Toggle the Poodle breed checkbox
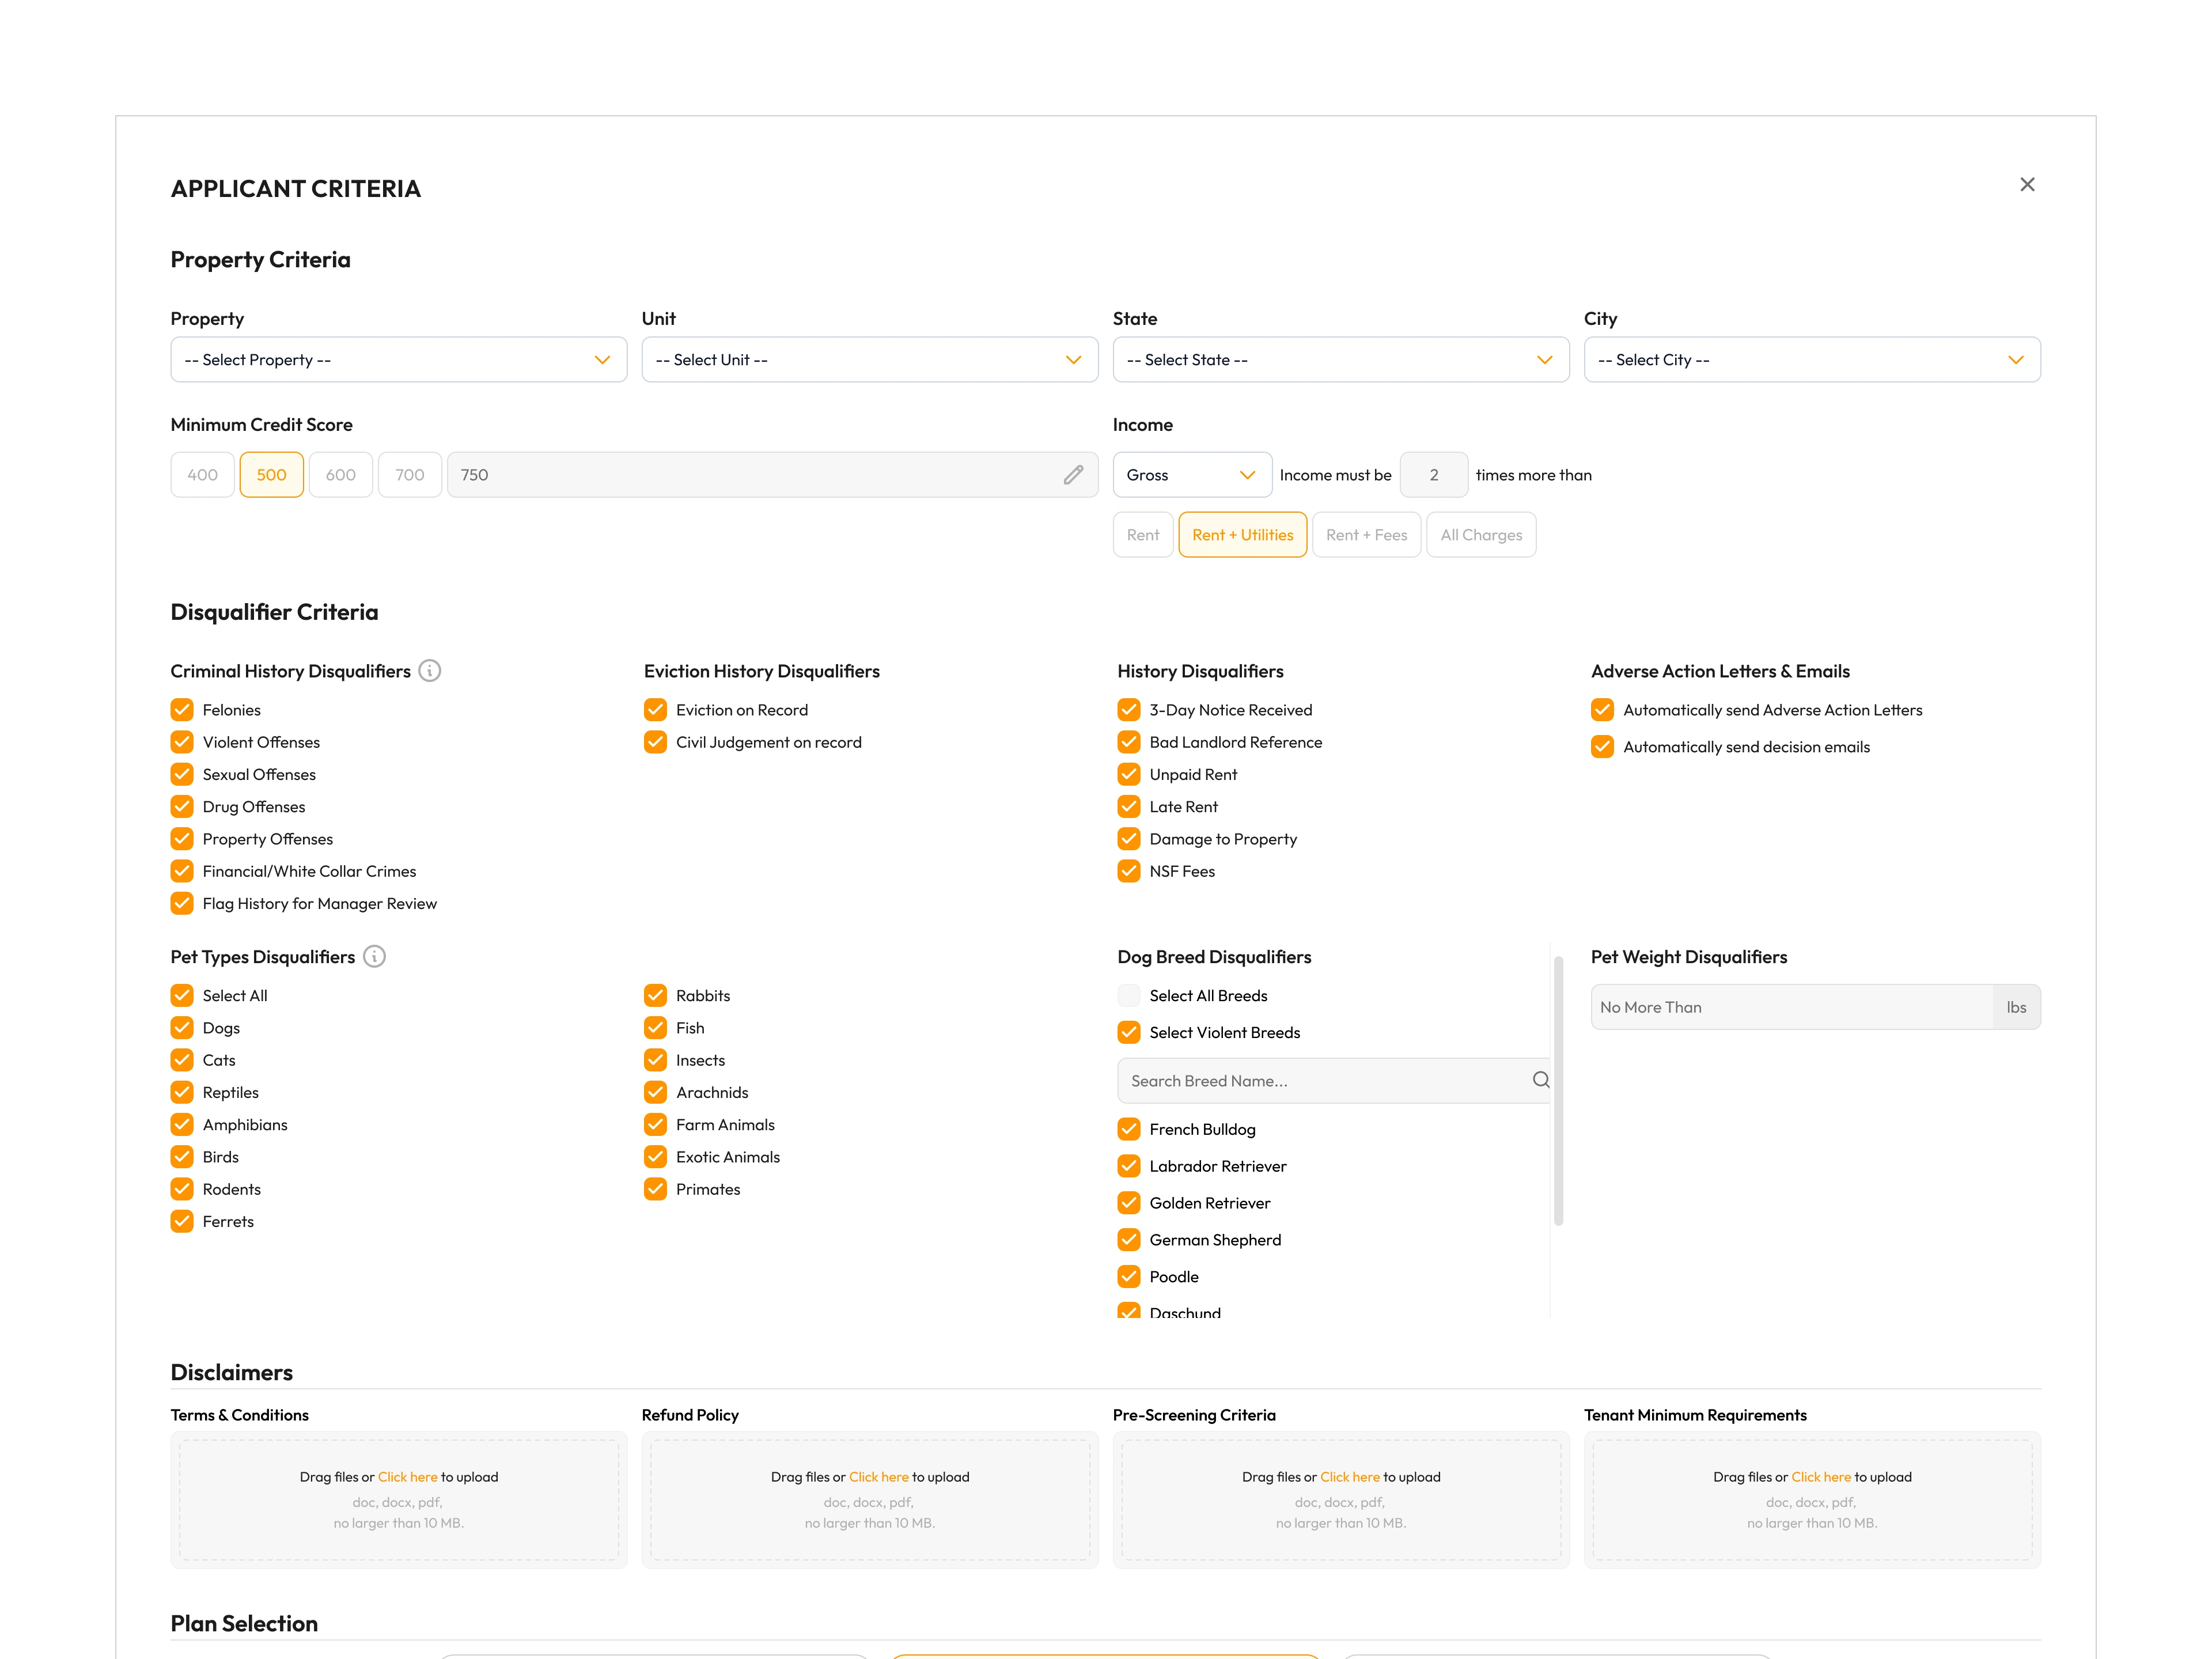The width and height of the screenshot is (2212, 1659). click(x=1129, y=1277)
